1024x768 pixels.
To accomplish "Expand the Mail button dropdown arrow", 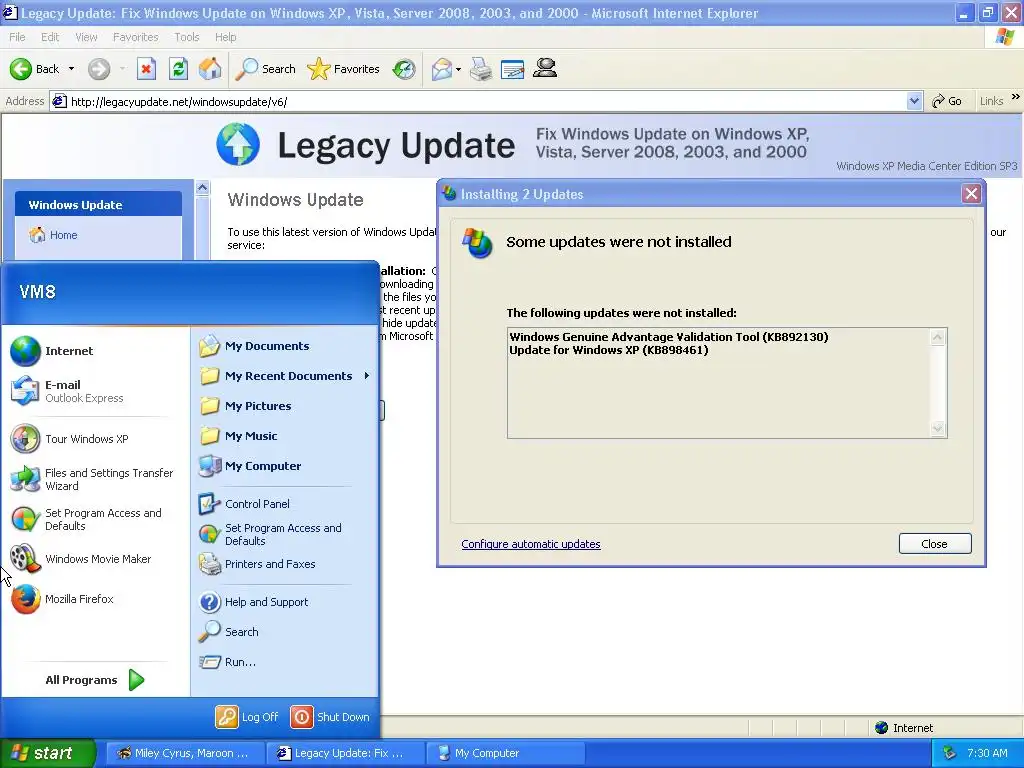I will pyautogui.click(x=458, y=69).
